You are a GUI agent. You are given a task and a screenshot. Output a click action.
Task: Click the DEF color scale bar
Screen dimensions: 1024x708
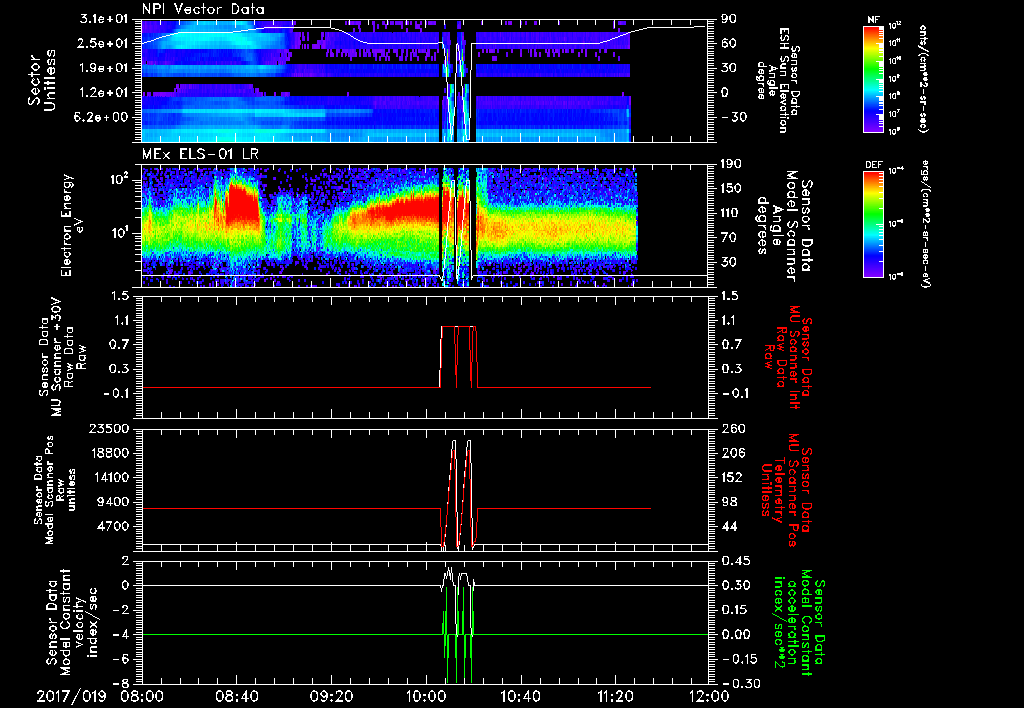(x=873, y=223)
